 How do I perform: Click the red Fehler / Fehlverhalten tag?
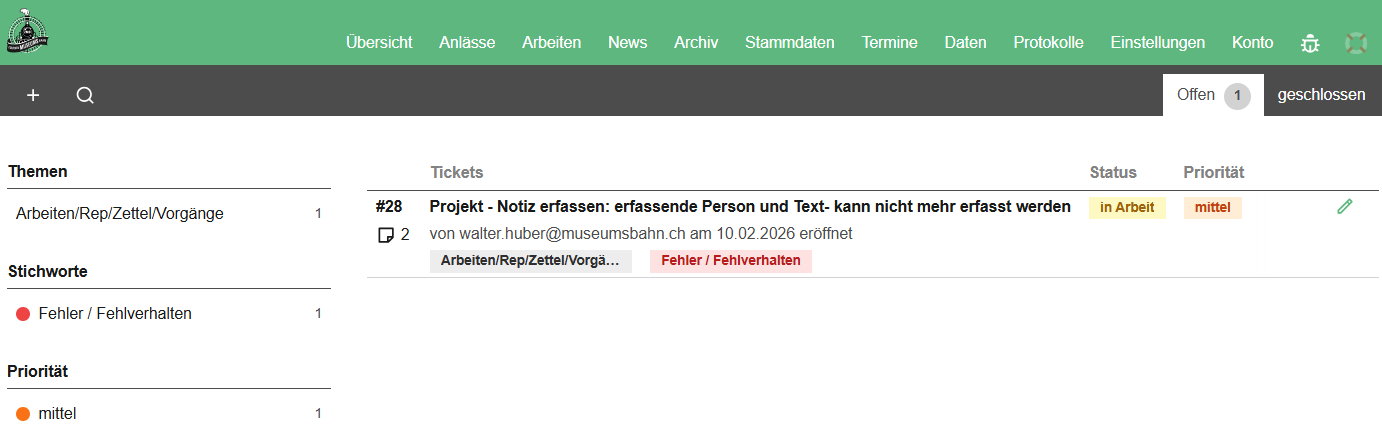pos(730,261)
